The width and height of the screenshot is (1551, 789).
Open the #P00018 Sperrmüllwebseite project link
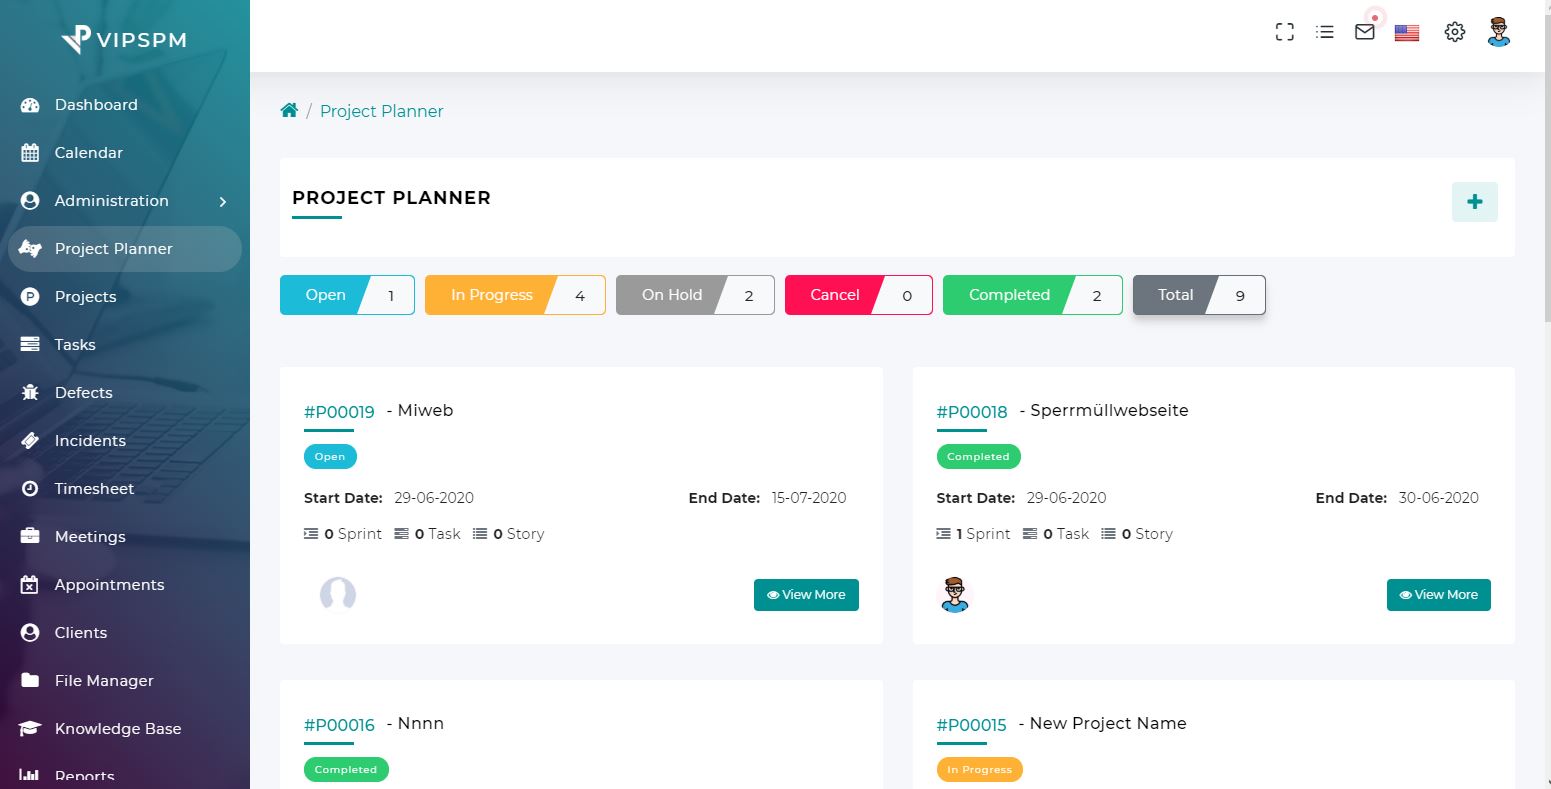click(971, 411)
